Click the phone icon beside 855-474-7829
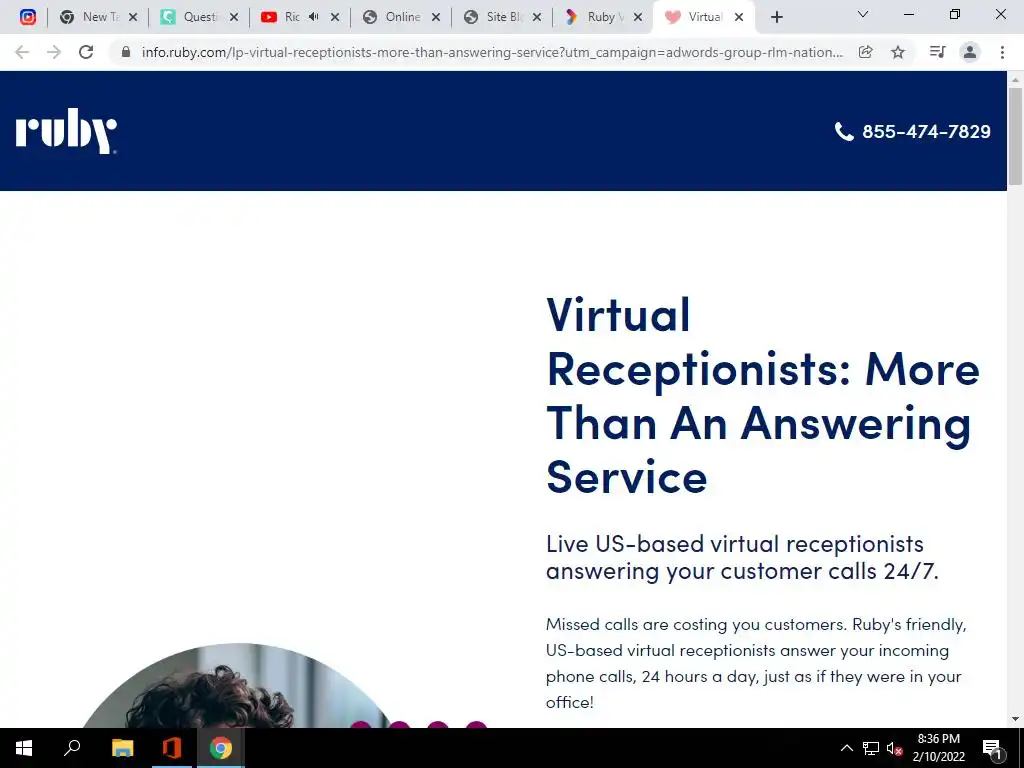The height and width of the screenshot is (768, 1024). [x=844, y=132]
